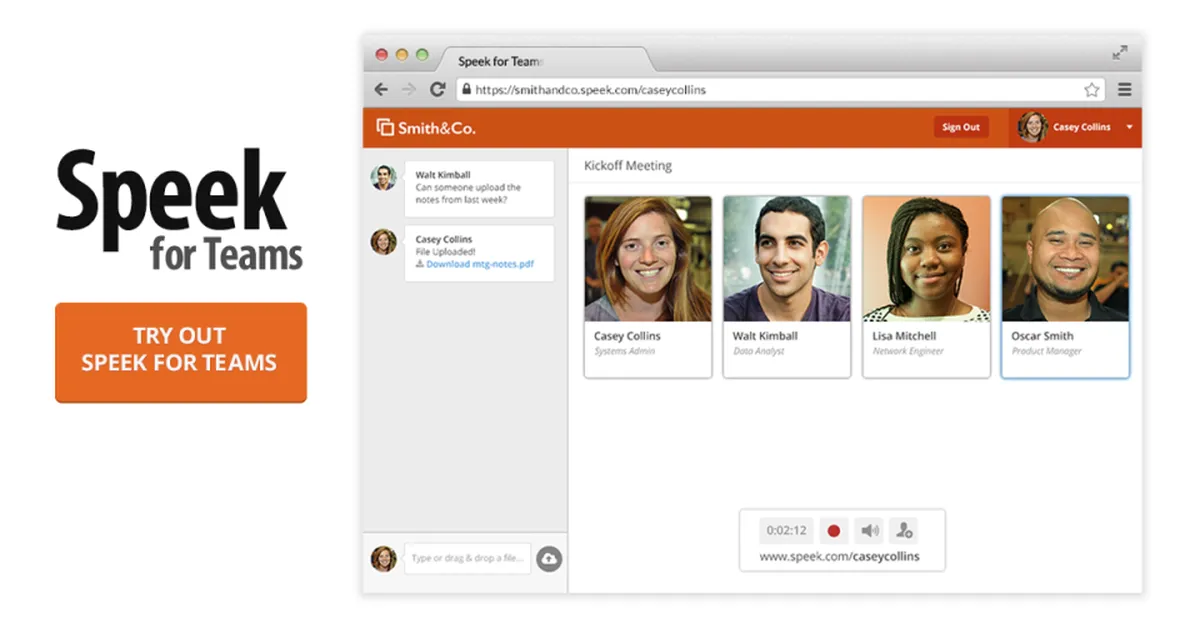The width and height of the screenshot is (1200, 628).
Task: Click the www.speek.com/caseycollins meeting link
Action: pos(842,556)
